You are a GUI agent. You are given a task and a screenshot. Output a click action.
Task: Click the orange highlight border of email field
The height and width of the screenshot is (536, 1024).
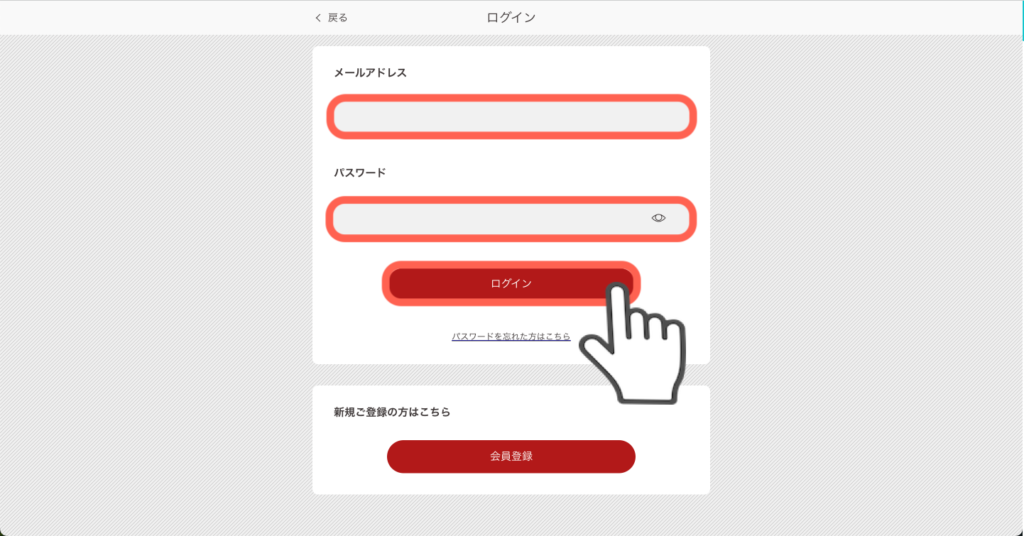coord(511,99)
